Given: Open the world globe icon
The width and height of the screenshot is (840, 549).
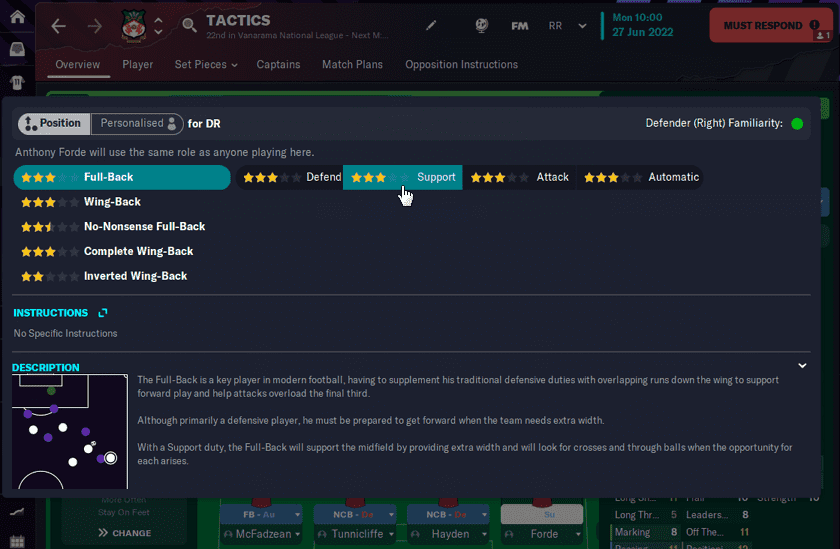Looking at the screenshot, I should [x=482, y=25].
